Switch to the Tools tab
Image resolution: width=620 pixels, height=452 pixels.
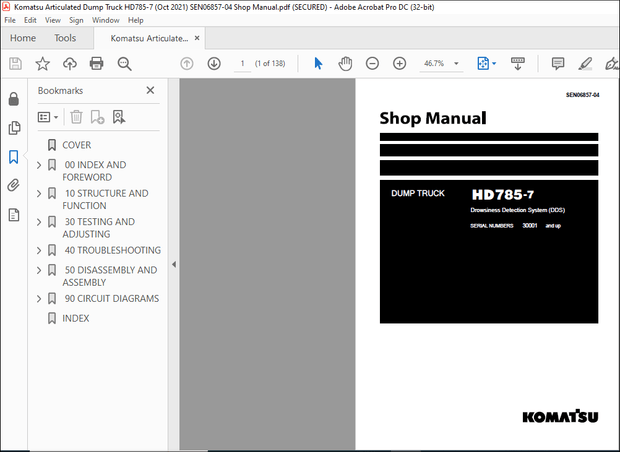[x=65, y=38]
